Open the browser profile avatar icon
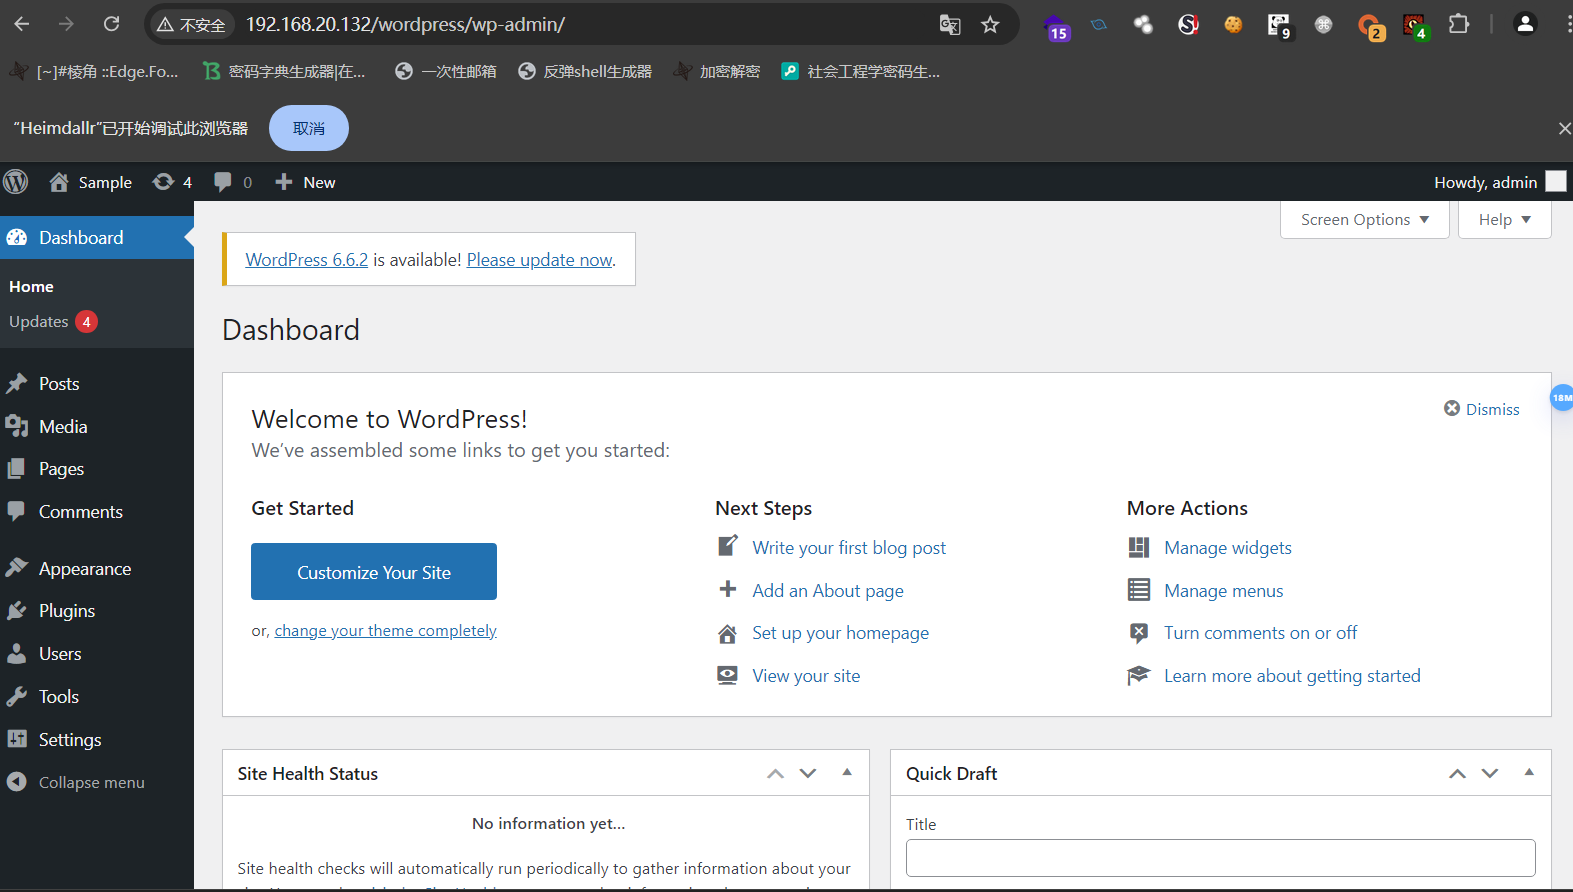This screenshot has height=892, width=1573. (x=1525, y=24)
